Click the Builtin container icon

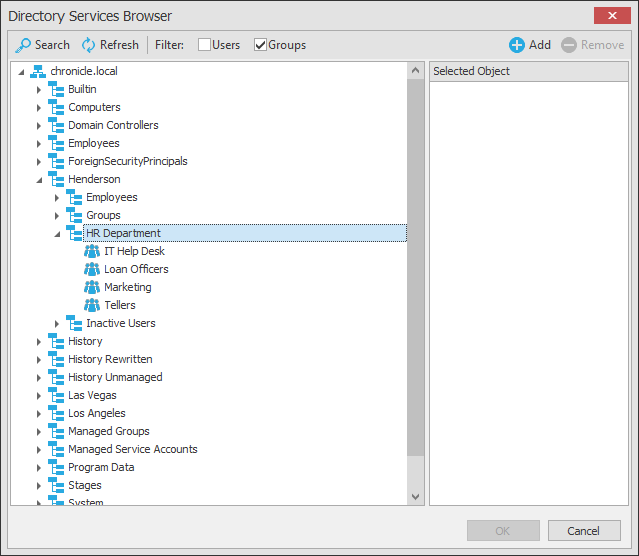coord(56,89)
